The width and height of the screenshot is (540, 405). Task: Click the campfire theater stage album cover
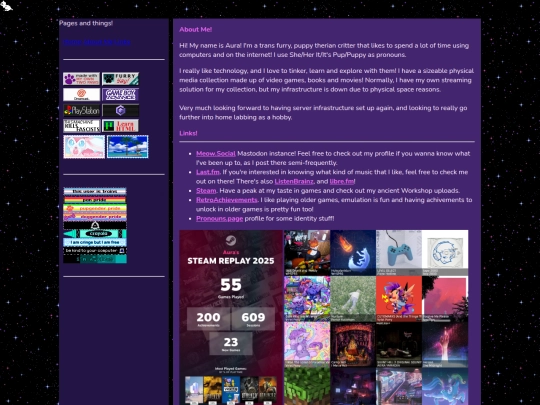point(353,345)
